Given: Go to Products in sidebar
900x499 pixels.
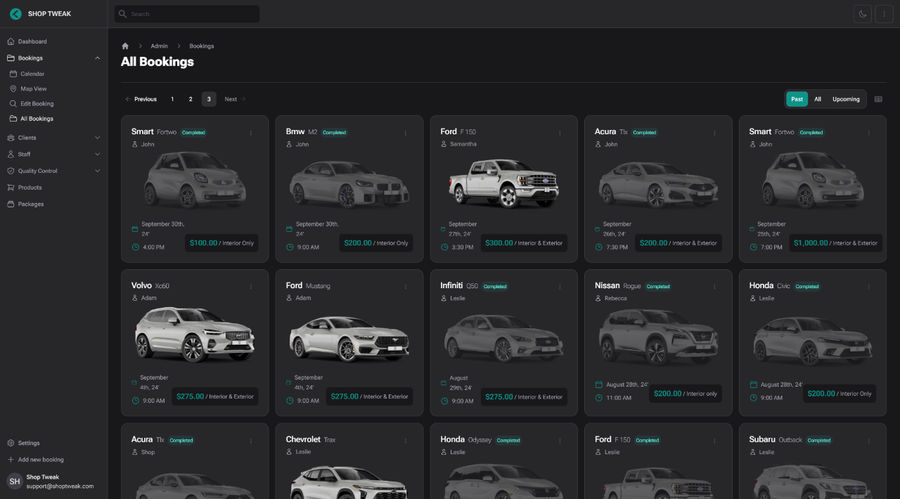Looking at the screenshot, I should 29,187.
